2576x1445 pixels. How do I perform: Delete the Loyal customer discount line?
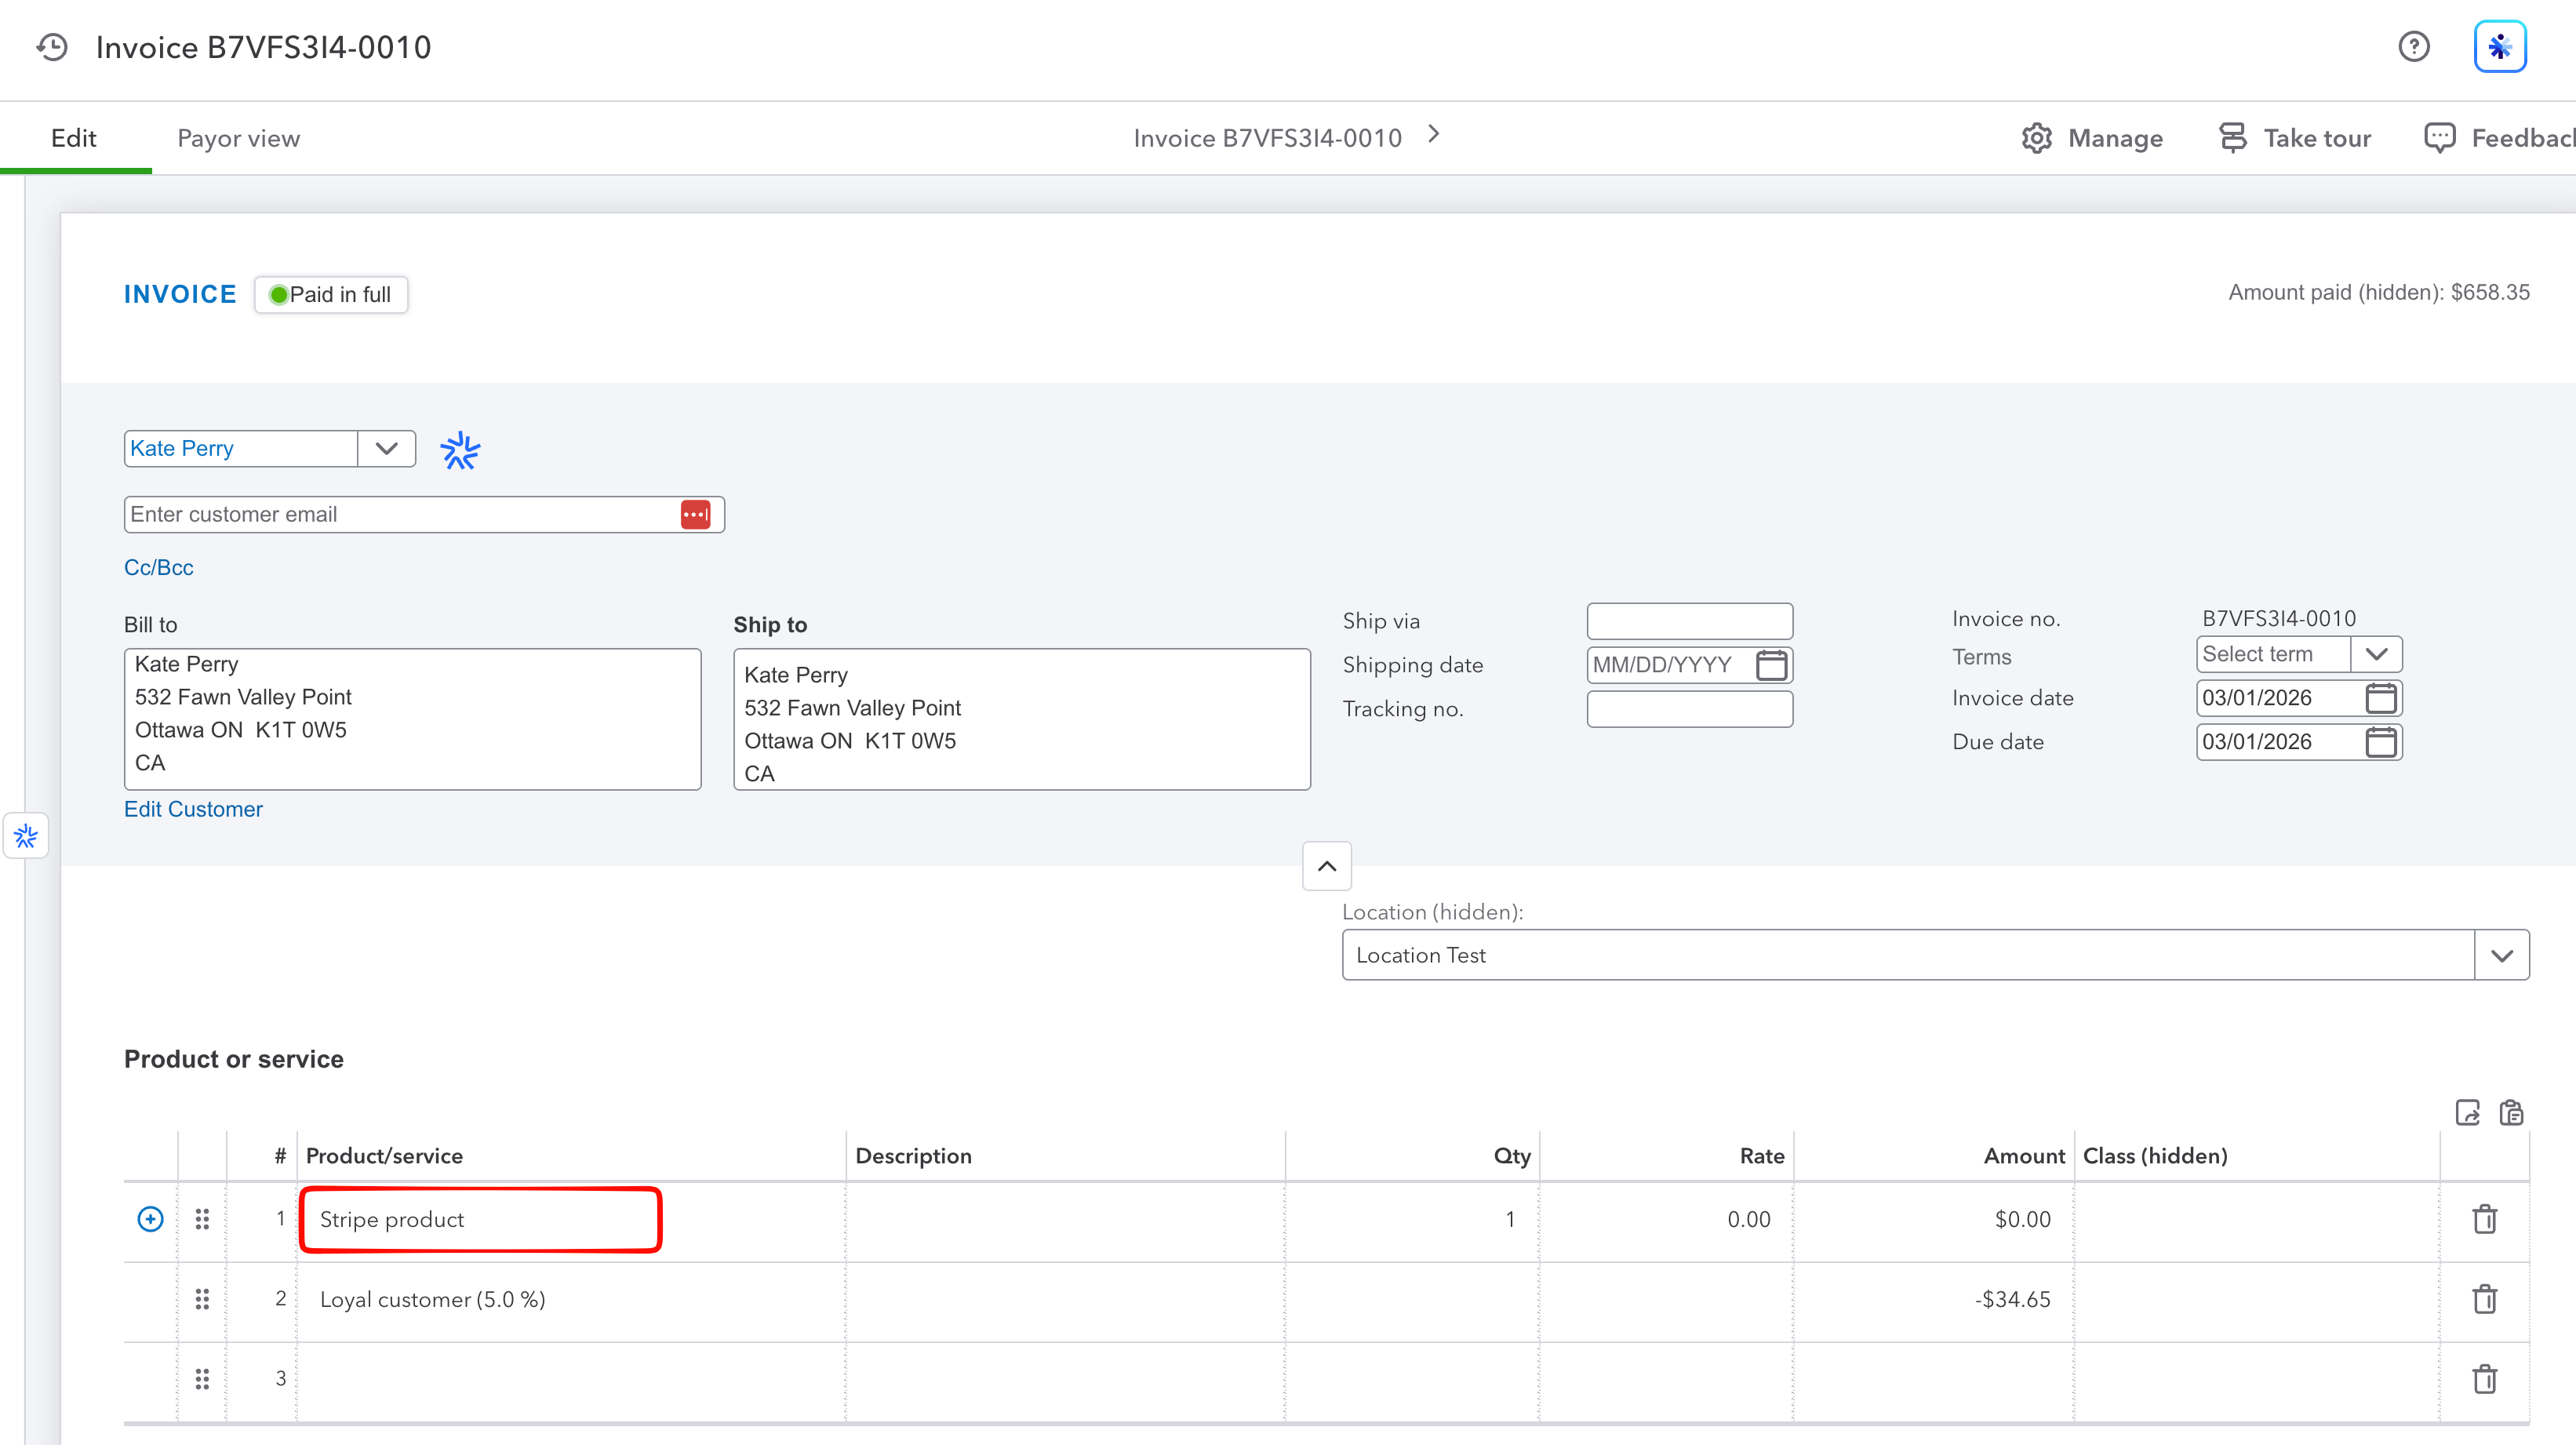point(2485,1299)
